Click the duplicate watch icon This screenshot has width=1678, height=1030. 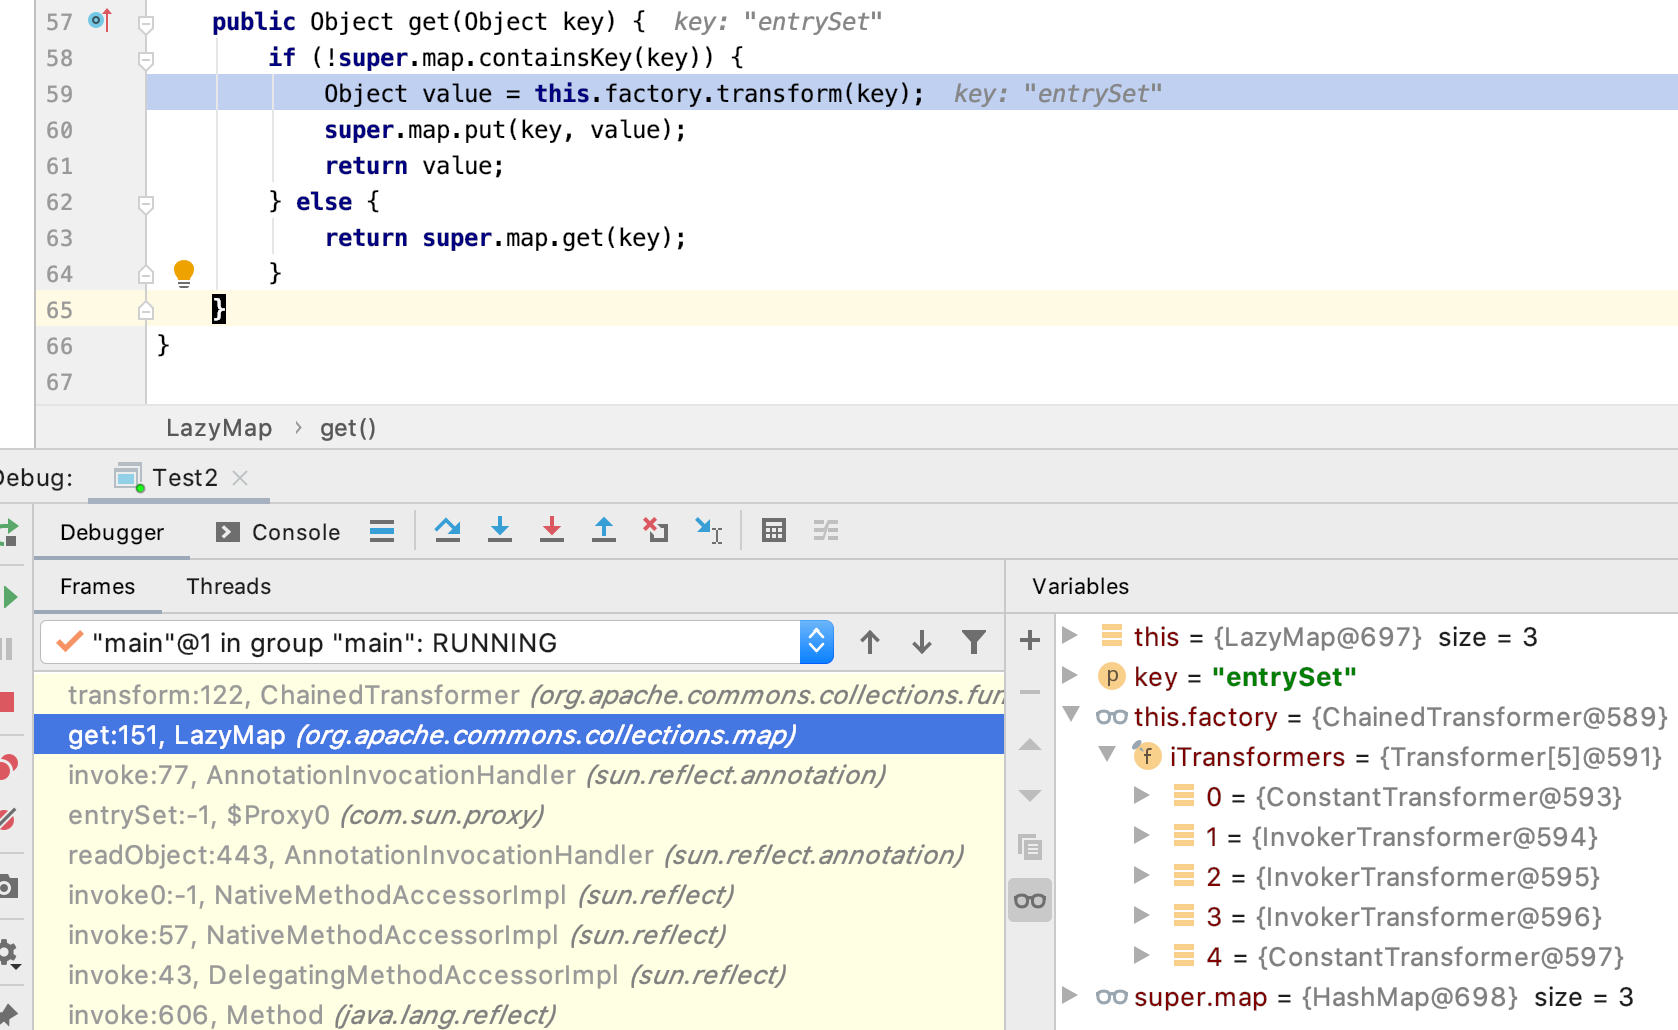(x=1030, y=848)
